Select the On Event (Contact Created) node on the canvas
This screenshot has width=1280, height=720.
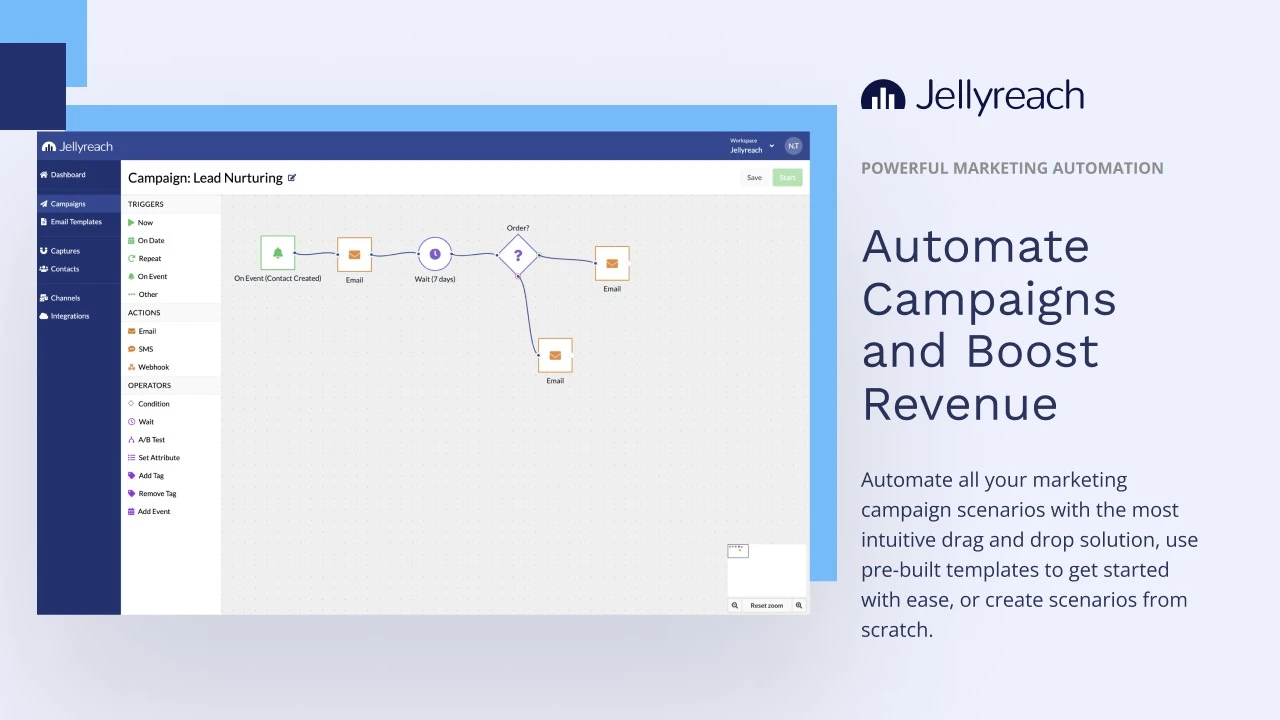click(x=278, y=253)
